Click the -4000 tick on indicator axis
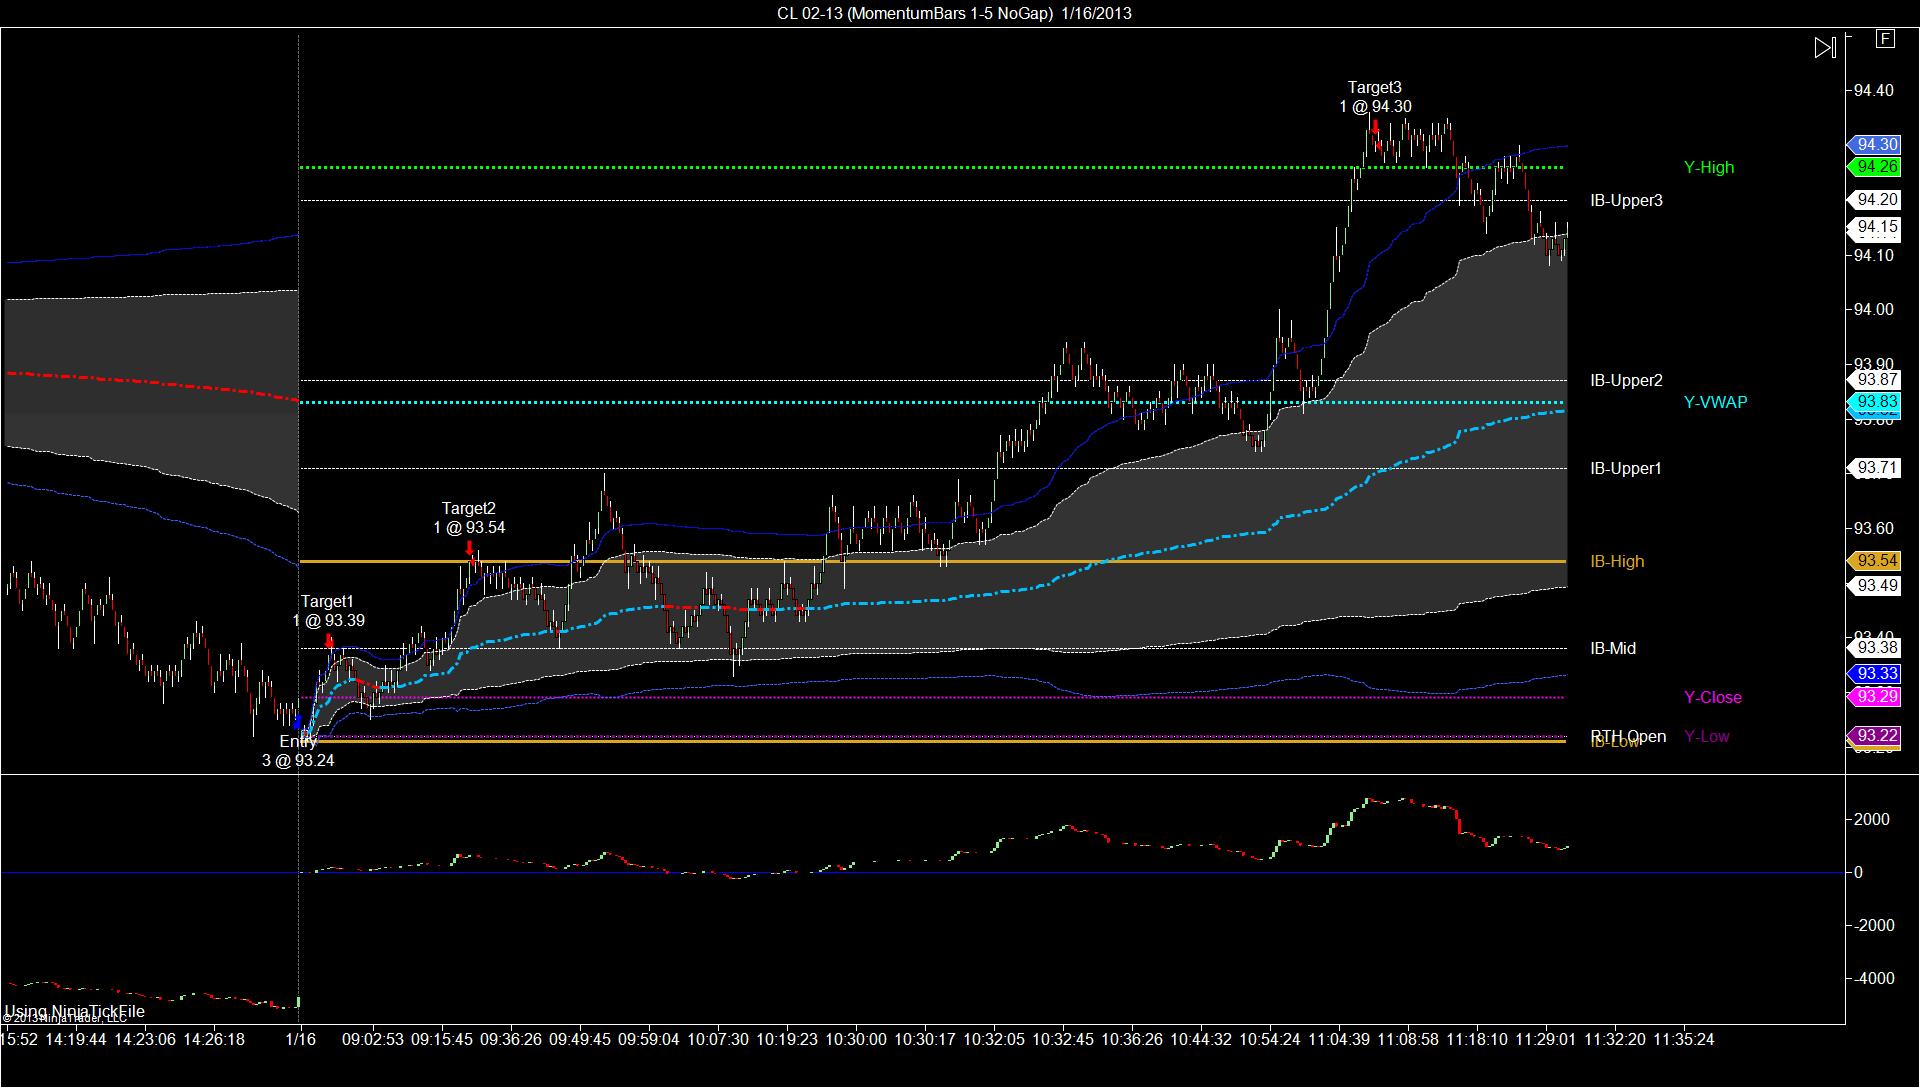The height and width of the screenshot is (1088, 1920). pos(1872,978)
